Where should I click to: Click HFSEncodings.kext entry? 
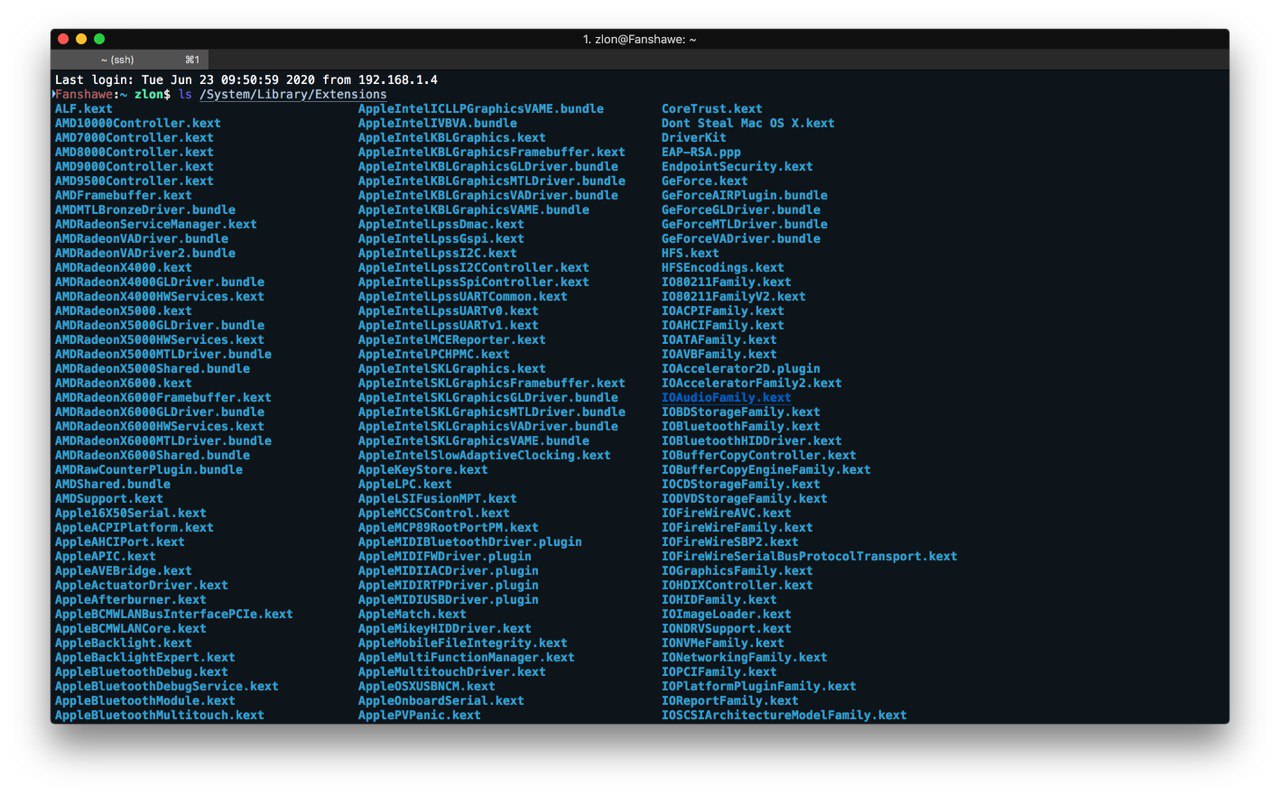click(x=723, y=268)
